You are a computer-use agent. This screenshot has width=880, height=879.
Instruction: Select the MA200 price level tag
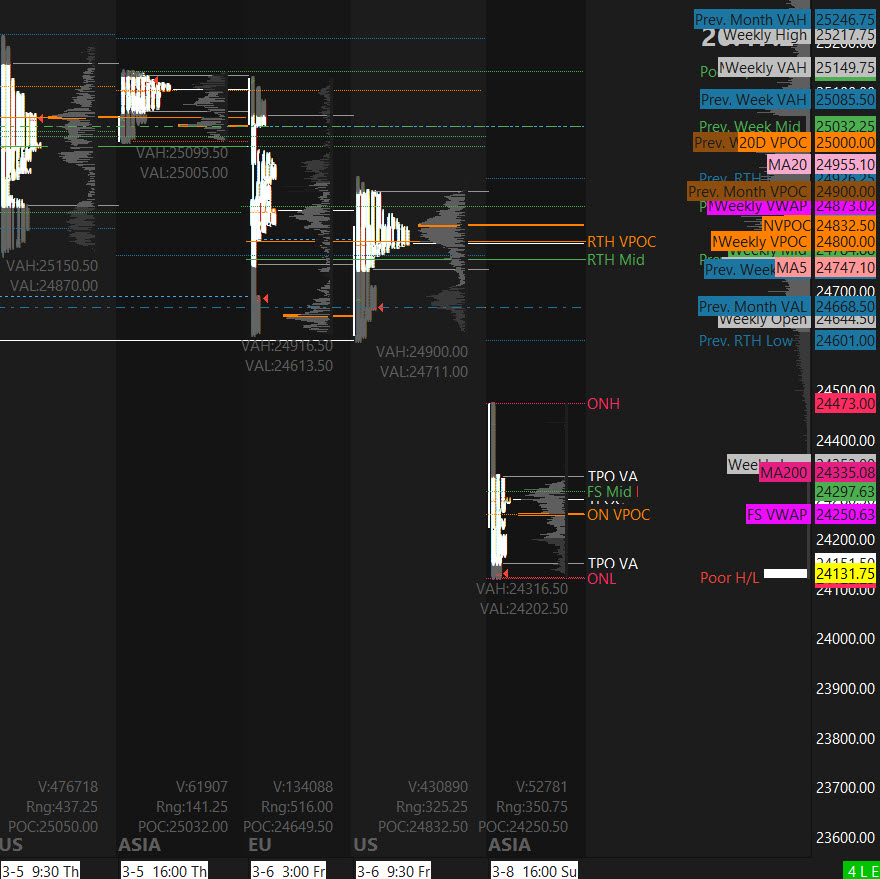point(784,472)
